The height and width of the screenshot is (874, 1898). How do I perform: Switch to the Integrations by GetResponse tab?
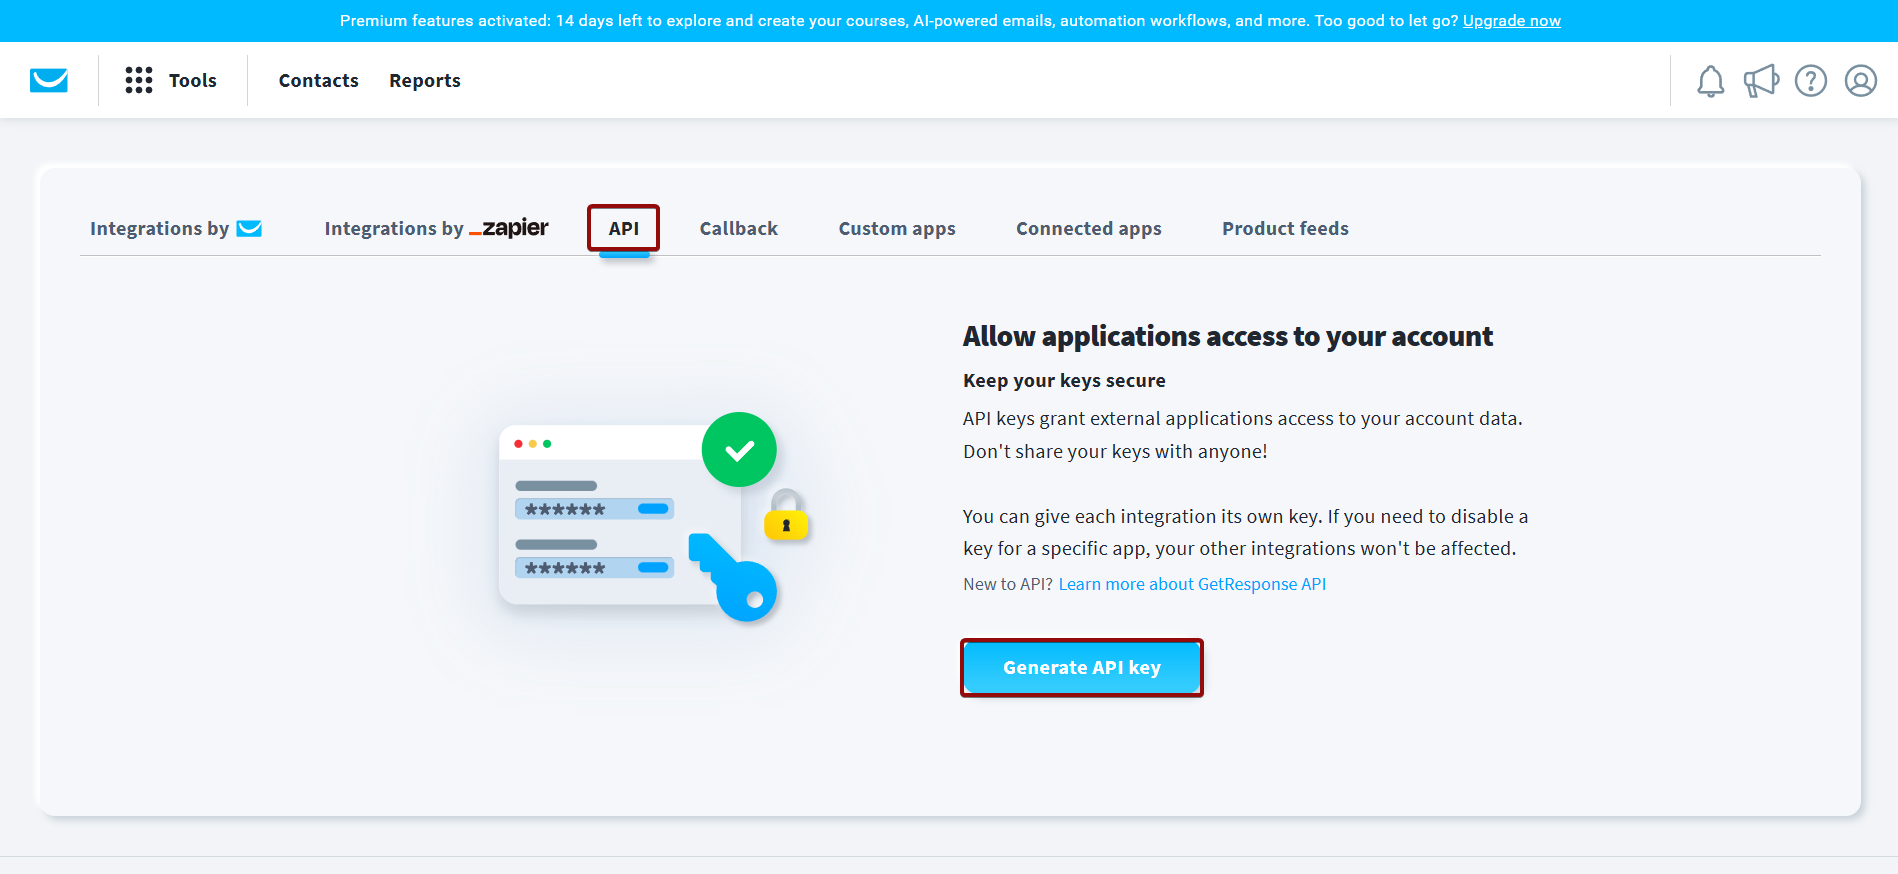click(176, 229)
